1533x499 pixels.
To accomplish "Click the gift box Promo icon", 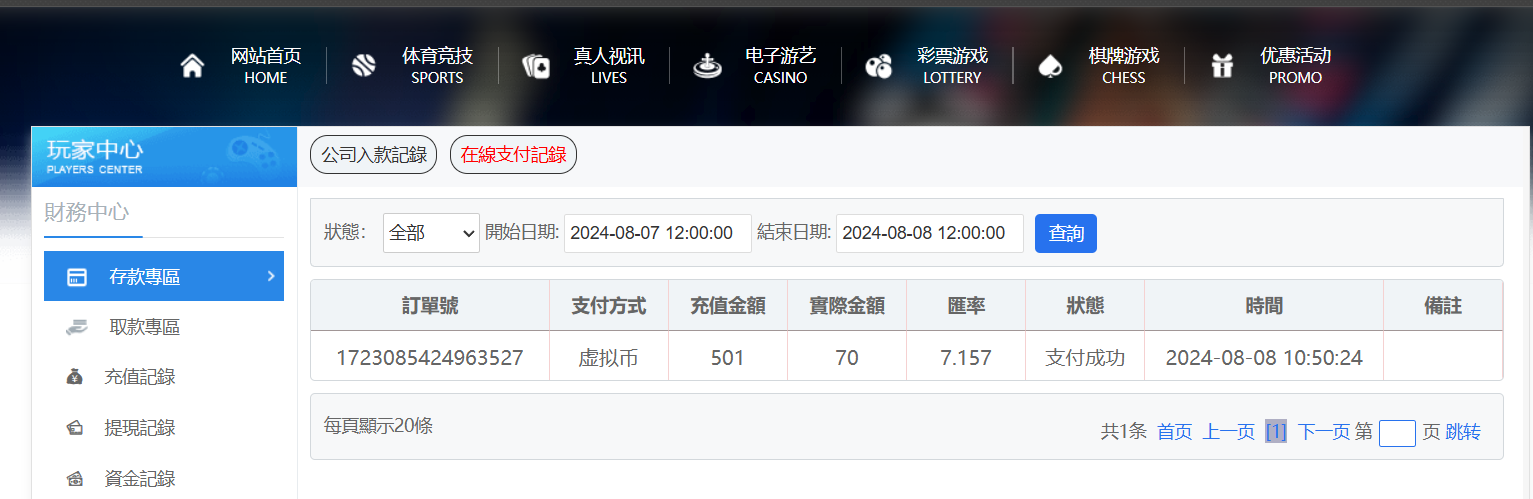I will coord(1221,66).
